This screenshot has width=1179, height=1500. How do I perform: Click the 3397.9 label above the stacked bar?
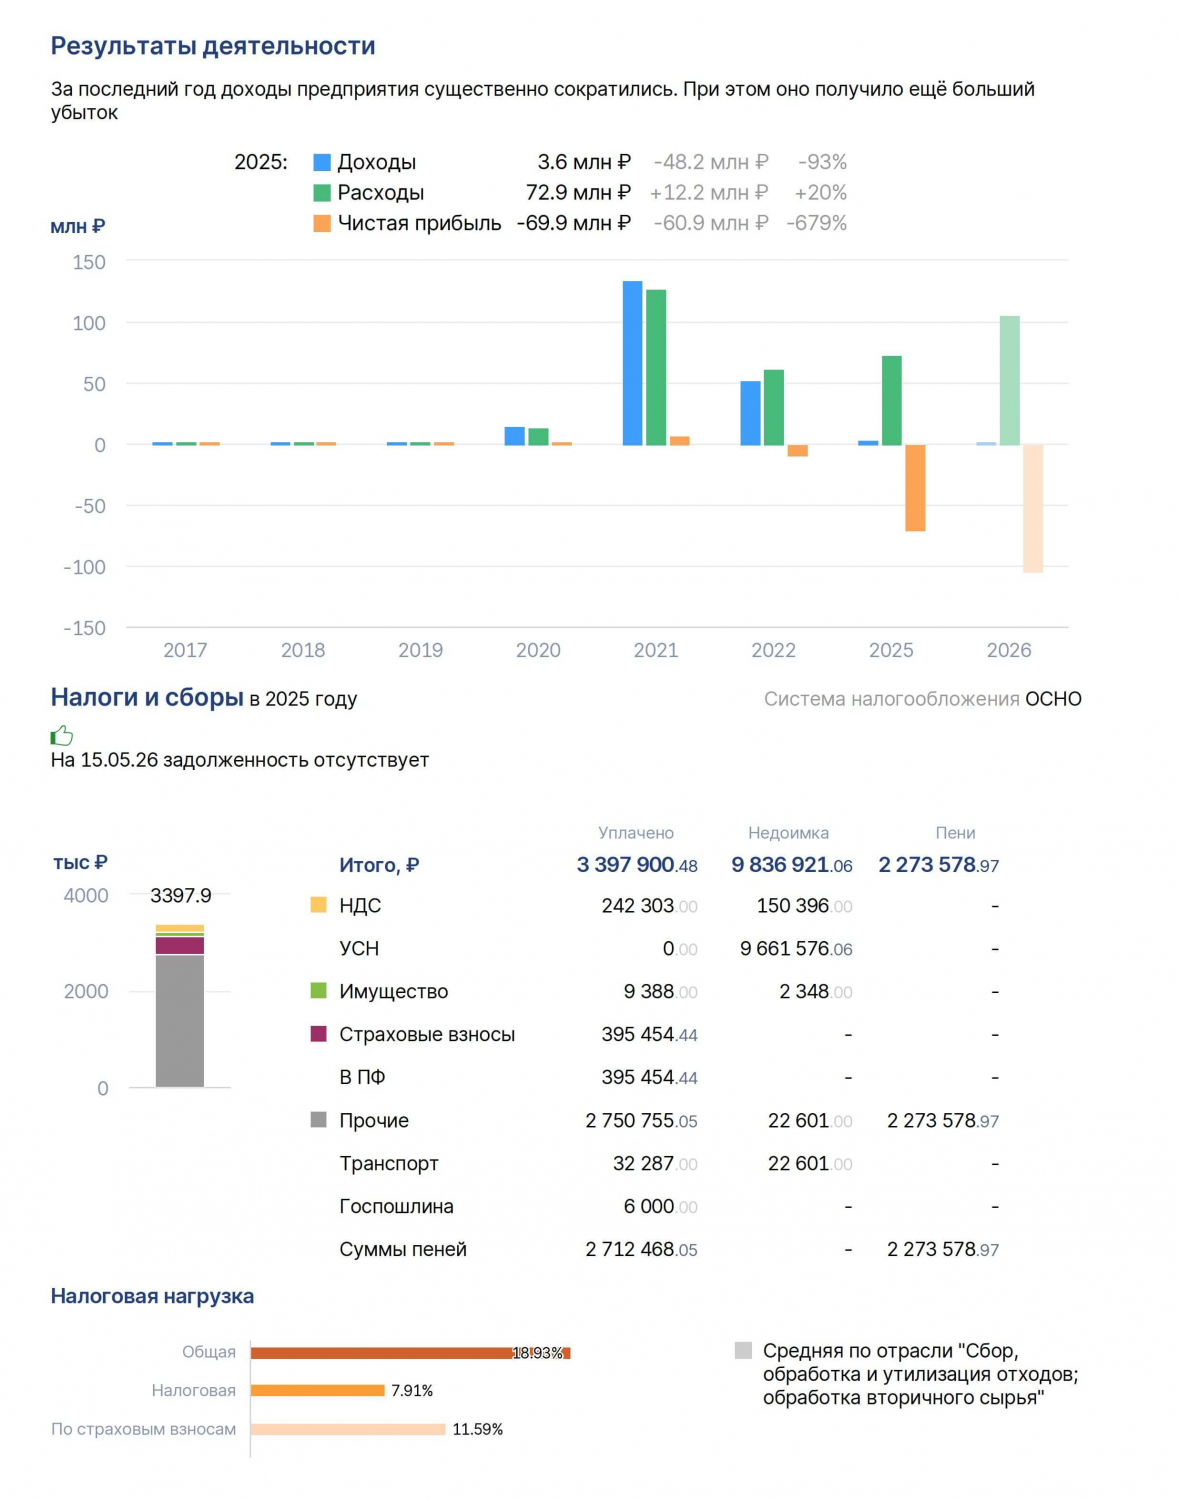point(181,896)
